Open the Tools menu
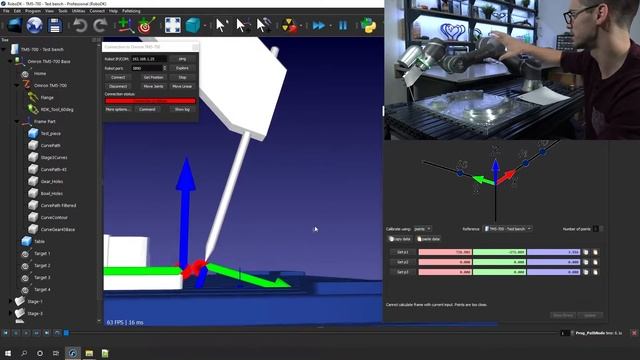Screen dimensions: 640x360 tap(63, 11)
